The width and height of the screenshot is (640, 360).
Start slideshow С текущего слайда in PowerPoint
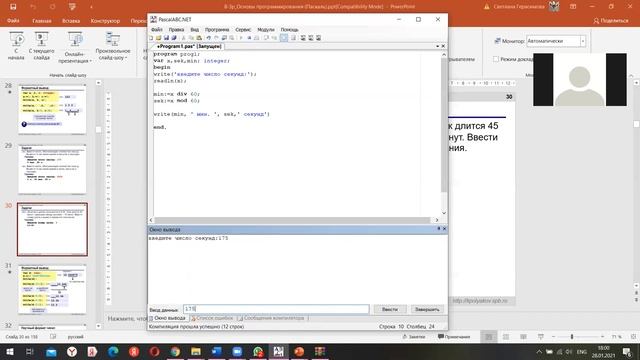41,46
